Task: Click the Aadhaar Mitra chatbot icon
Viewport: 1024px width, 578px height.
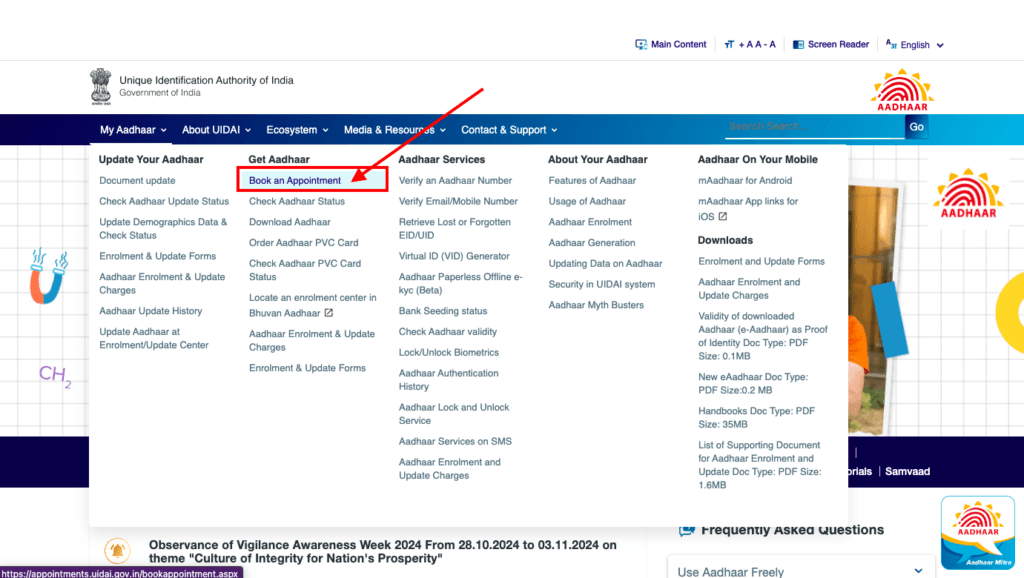Action: 978,532
